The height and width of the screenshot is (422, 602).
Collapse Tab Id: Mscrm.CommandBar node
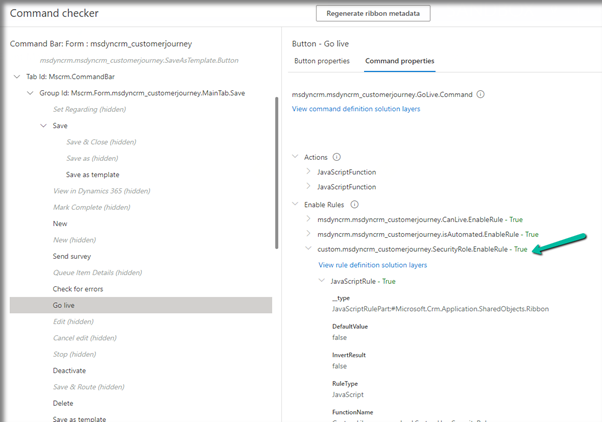[x=17, y=77]
